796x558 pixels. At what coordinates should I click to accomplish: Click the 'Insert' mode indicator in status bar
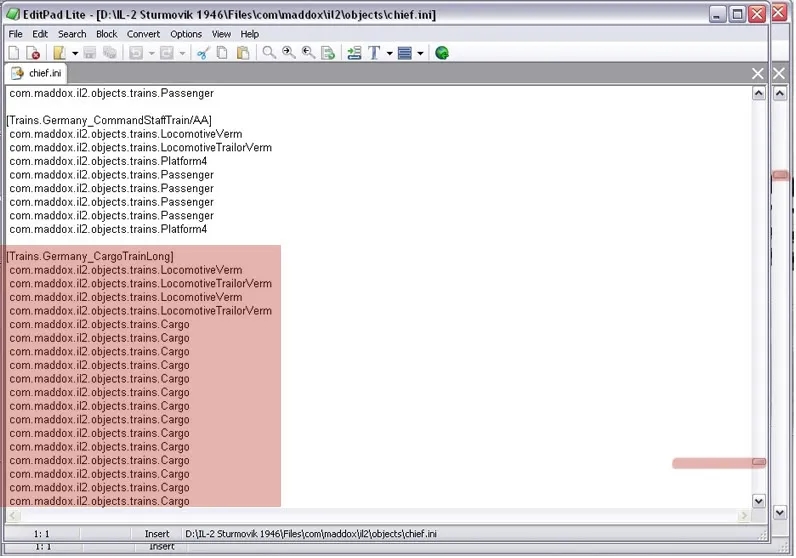click(157, 534)
